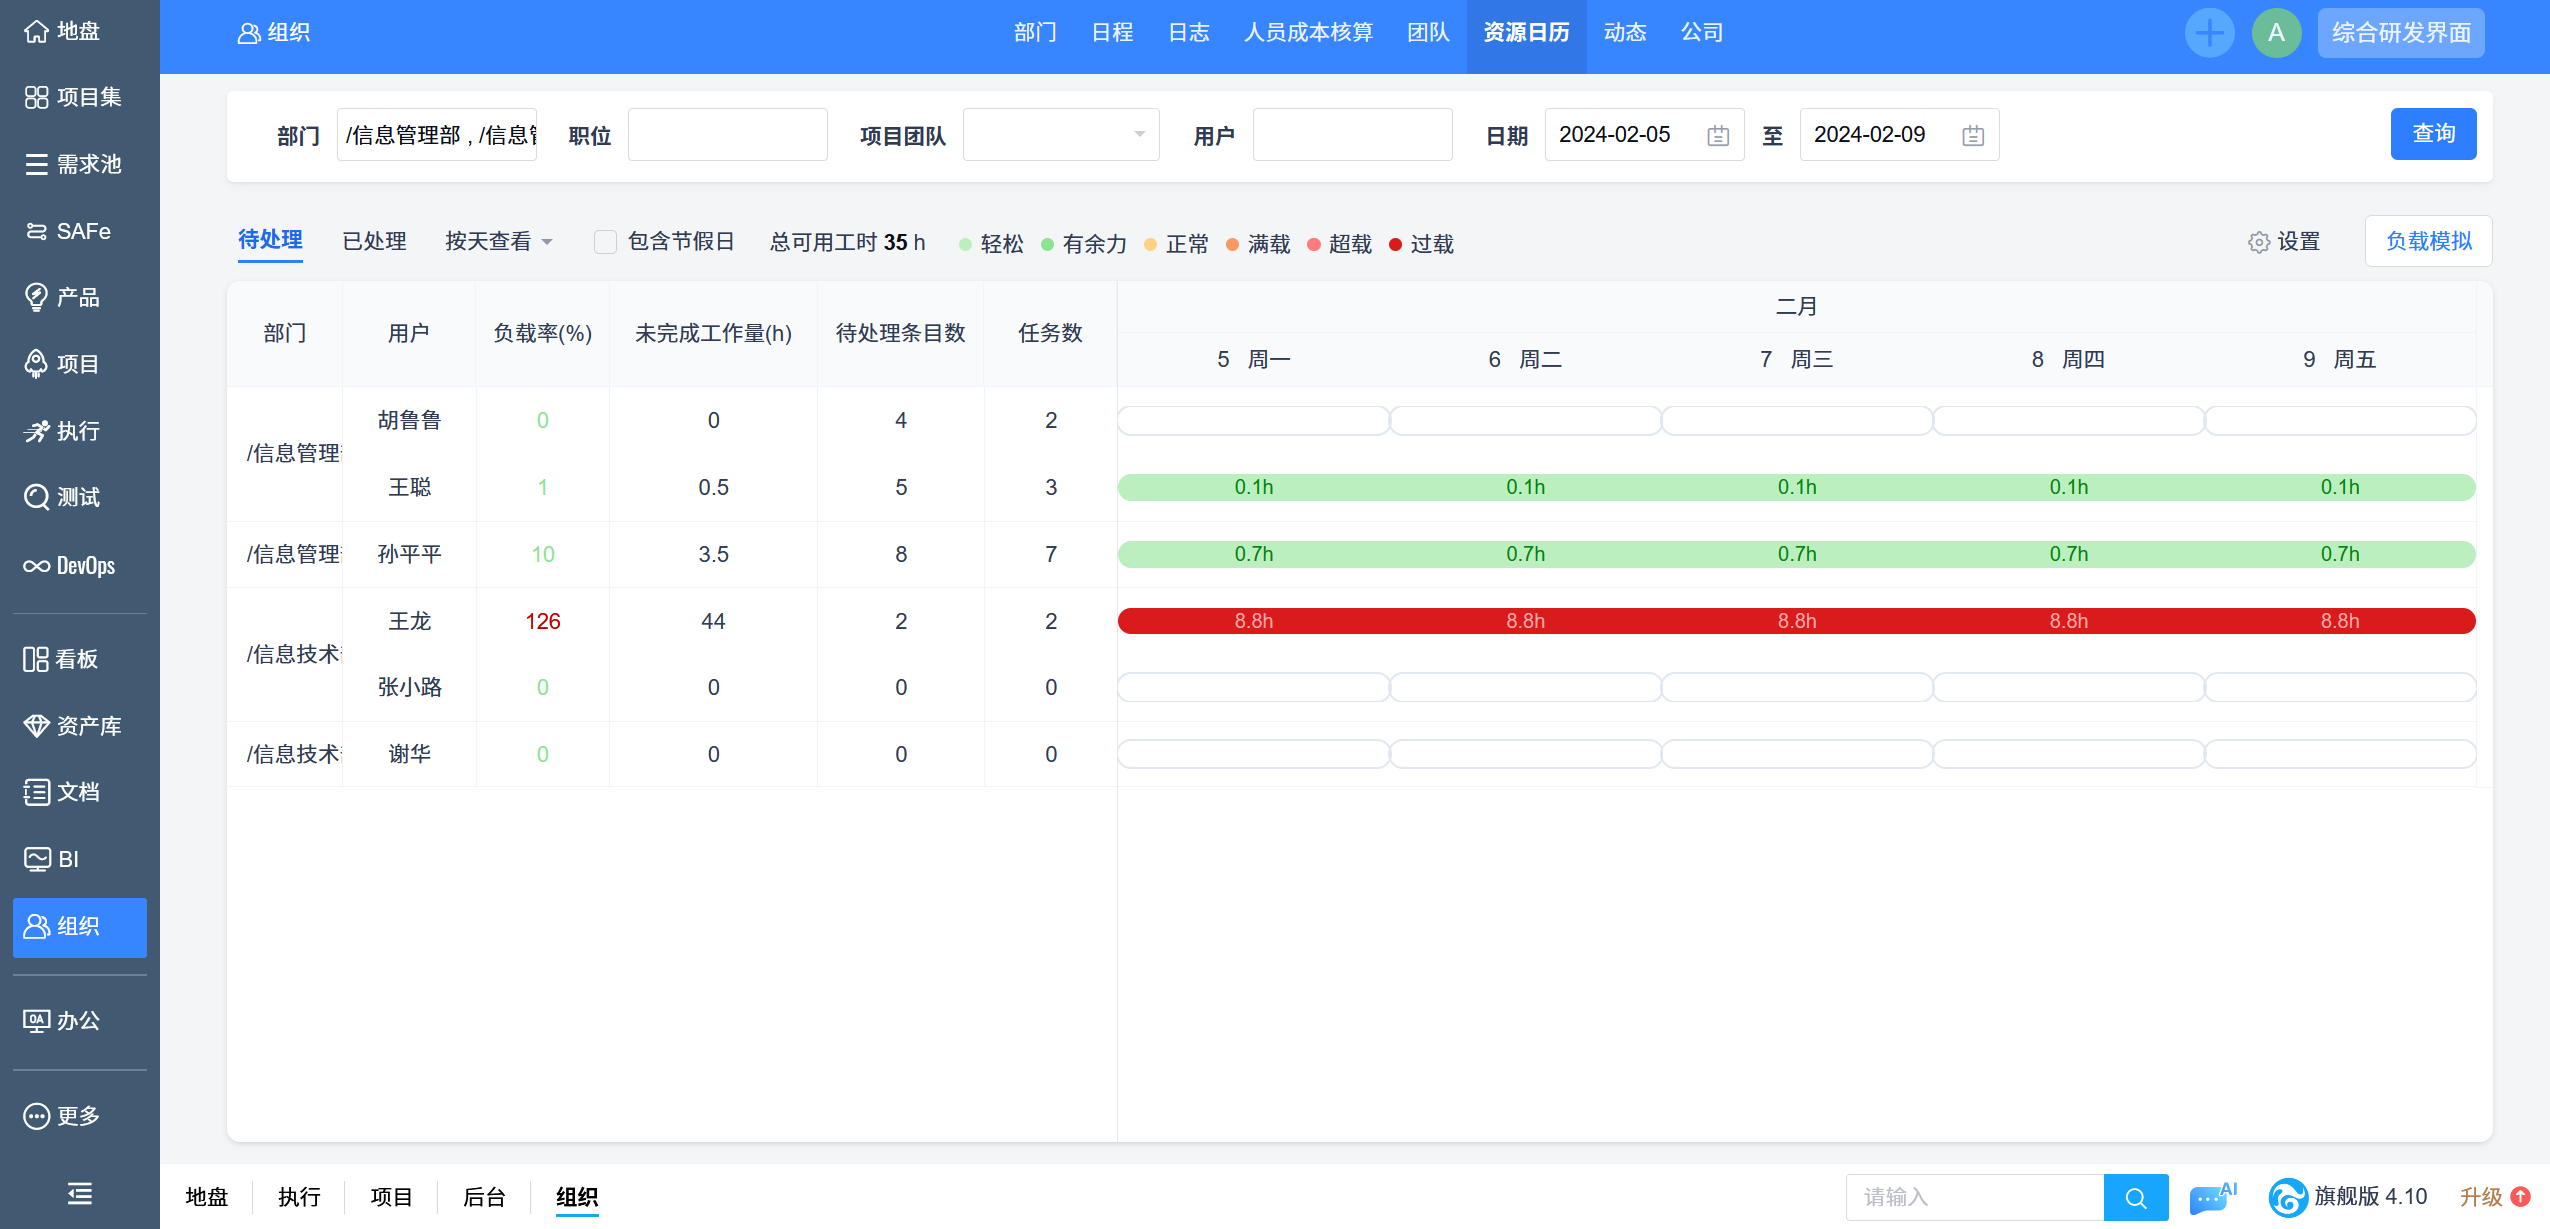Open the end date calendar icon

(x=1972, y=135)
